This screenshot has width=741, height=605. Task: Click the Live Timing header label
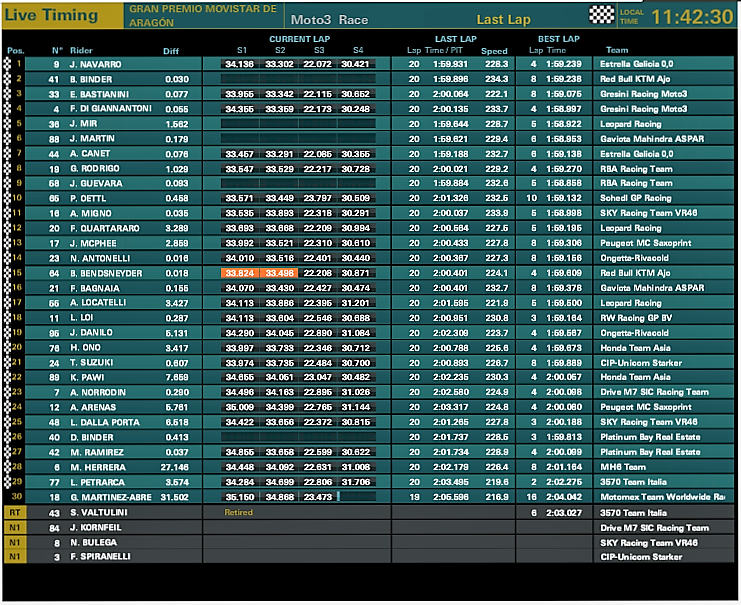click(52, 15)
